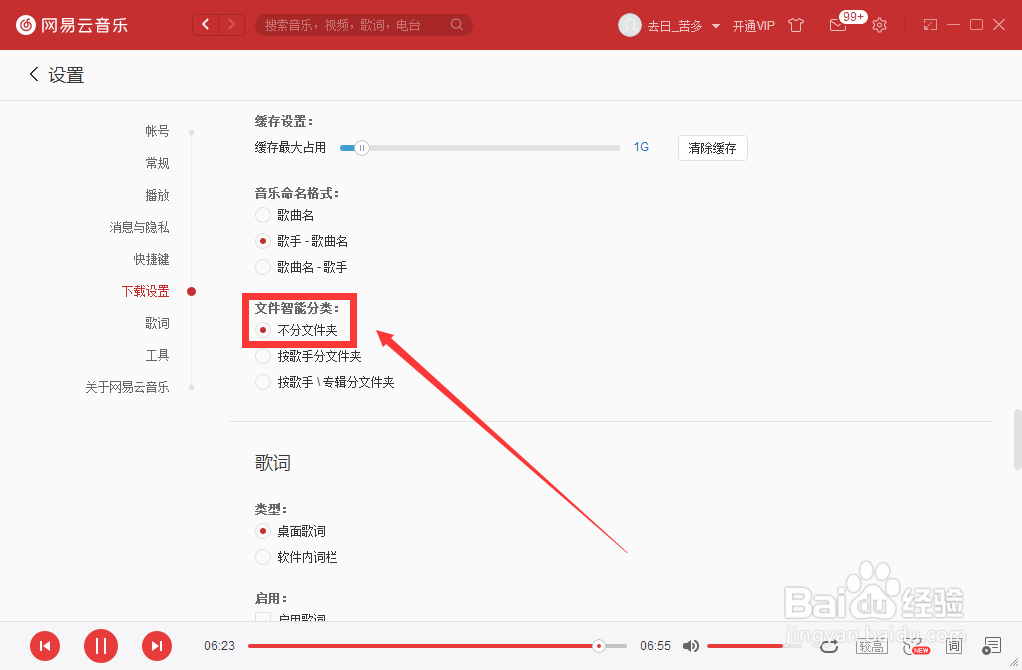This screenshot has height=670, width=1022.
Task: Click the settings gear icon
Action: tap(879, 25)
